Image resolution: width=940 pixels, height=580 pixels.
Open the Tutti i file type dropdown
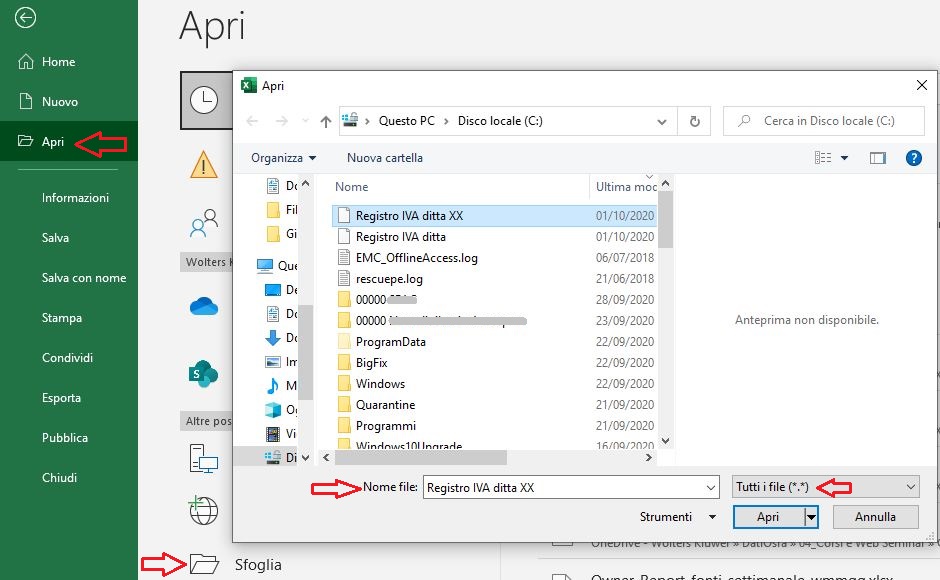[x=825, y=486]
